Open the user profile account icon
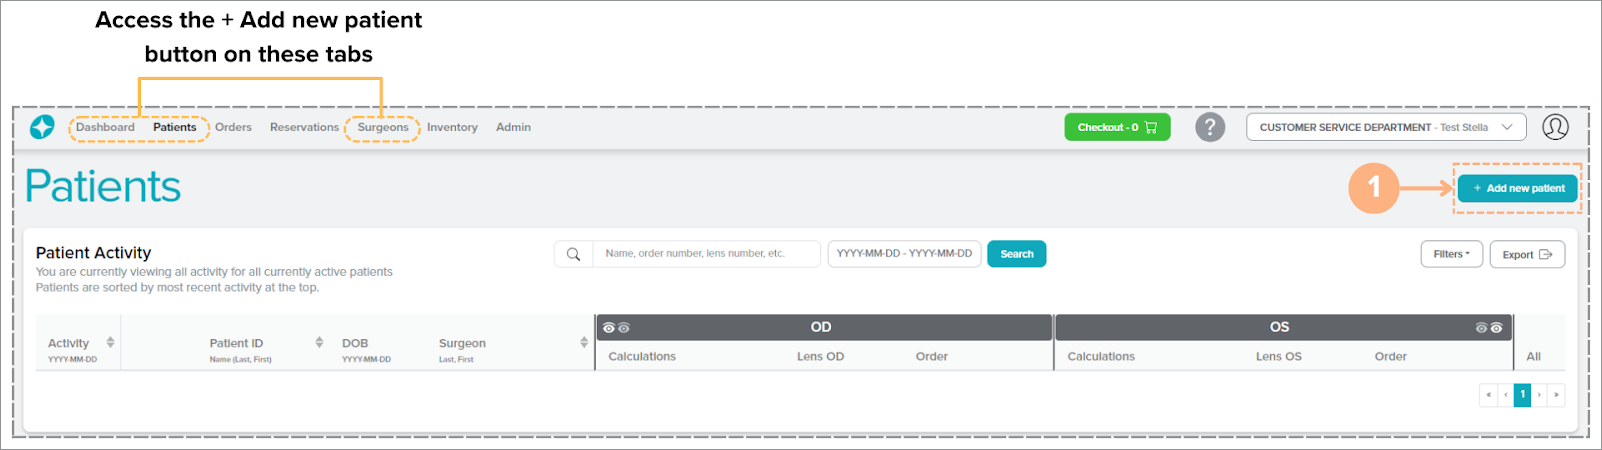The height and width of the screenshot is (450, 1602). click(x=1555, y=128)
